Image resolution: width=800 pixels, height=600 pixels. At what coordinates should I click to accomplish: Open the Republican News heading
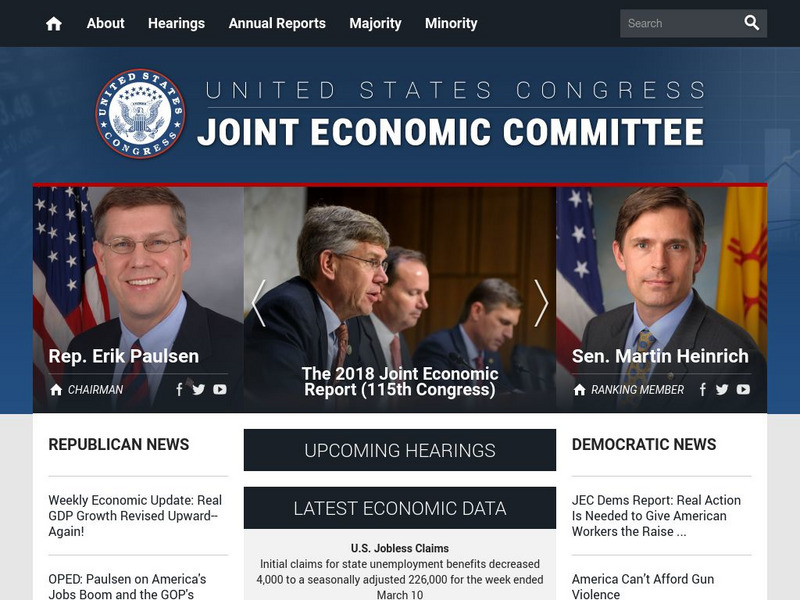click(x=119, y=444)
